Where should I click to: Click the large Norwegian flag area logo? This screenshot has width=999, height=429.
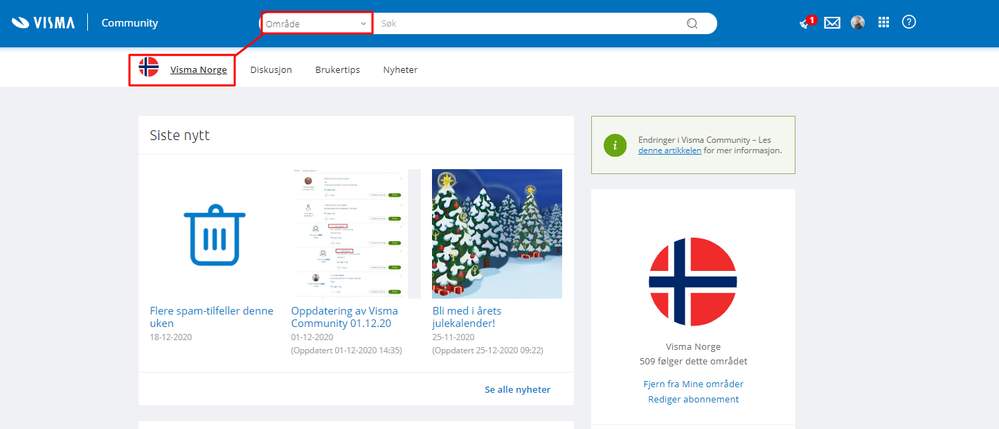(x=693, y=282)
